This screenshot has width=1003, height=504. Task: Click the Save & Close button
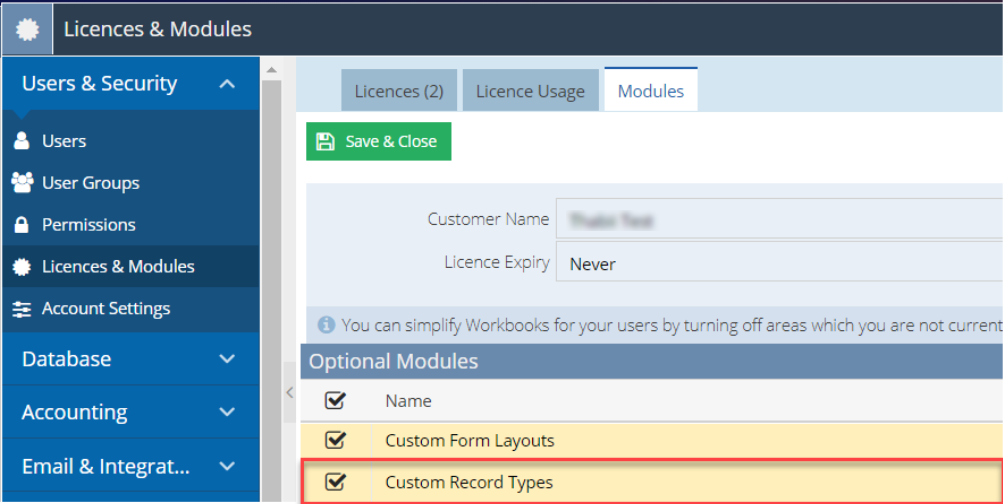pyautogui.click(x=379, y=141)
